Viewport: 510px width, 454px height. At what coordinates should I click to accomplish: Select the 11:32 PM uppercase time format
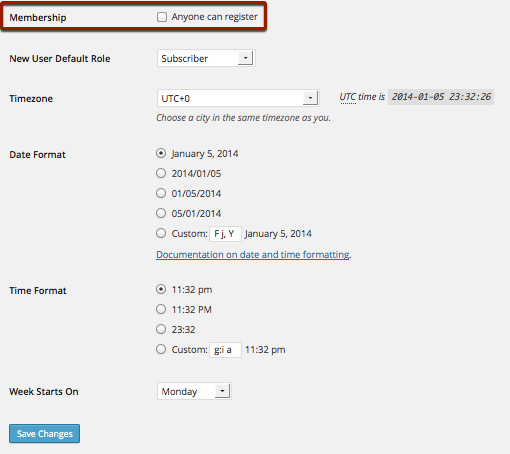tap(161, 309)
